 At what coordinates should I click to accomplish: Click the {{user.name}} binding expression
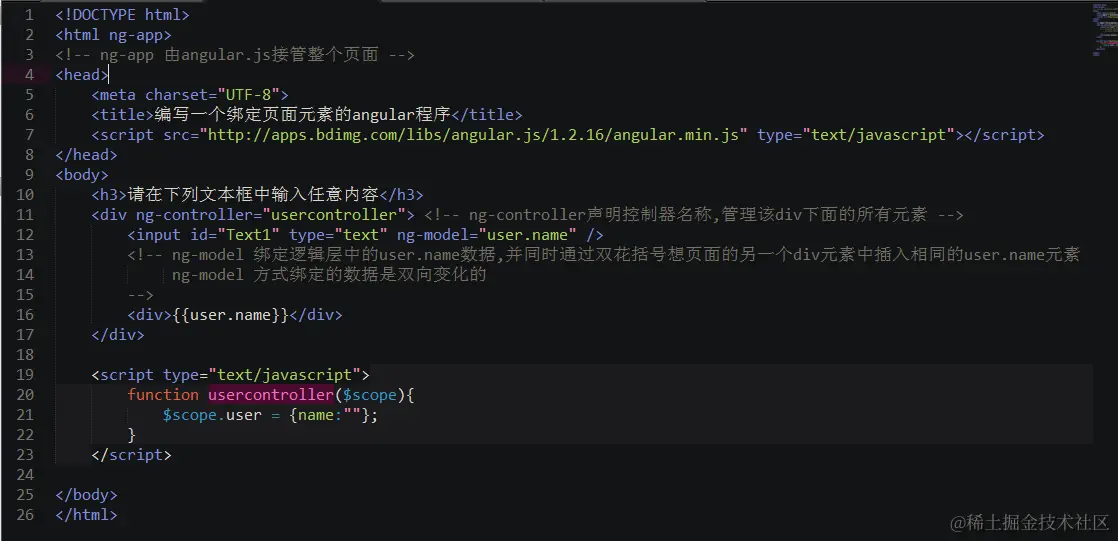tap(230, 314)
